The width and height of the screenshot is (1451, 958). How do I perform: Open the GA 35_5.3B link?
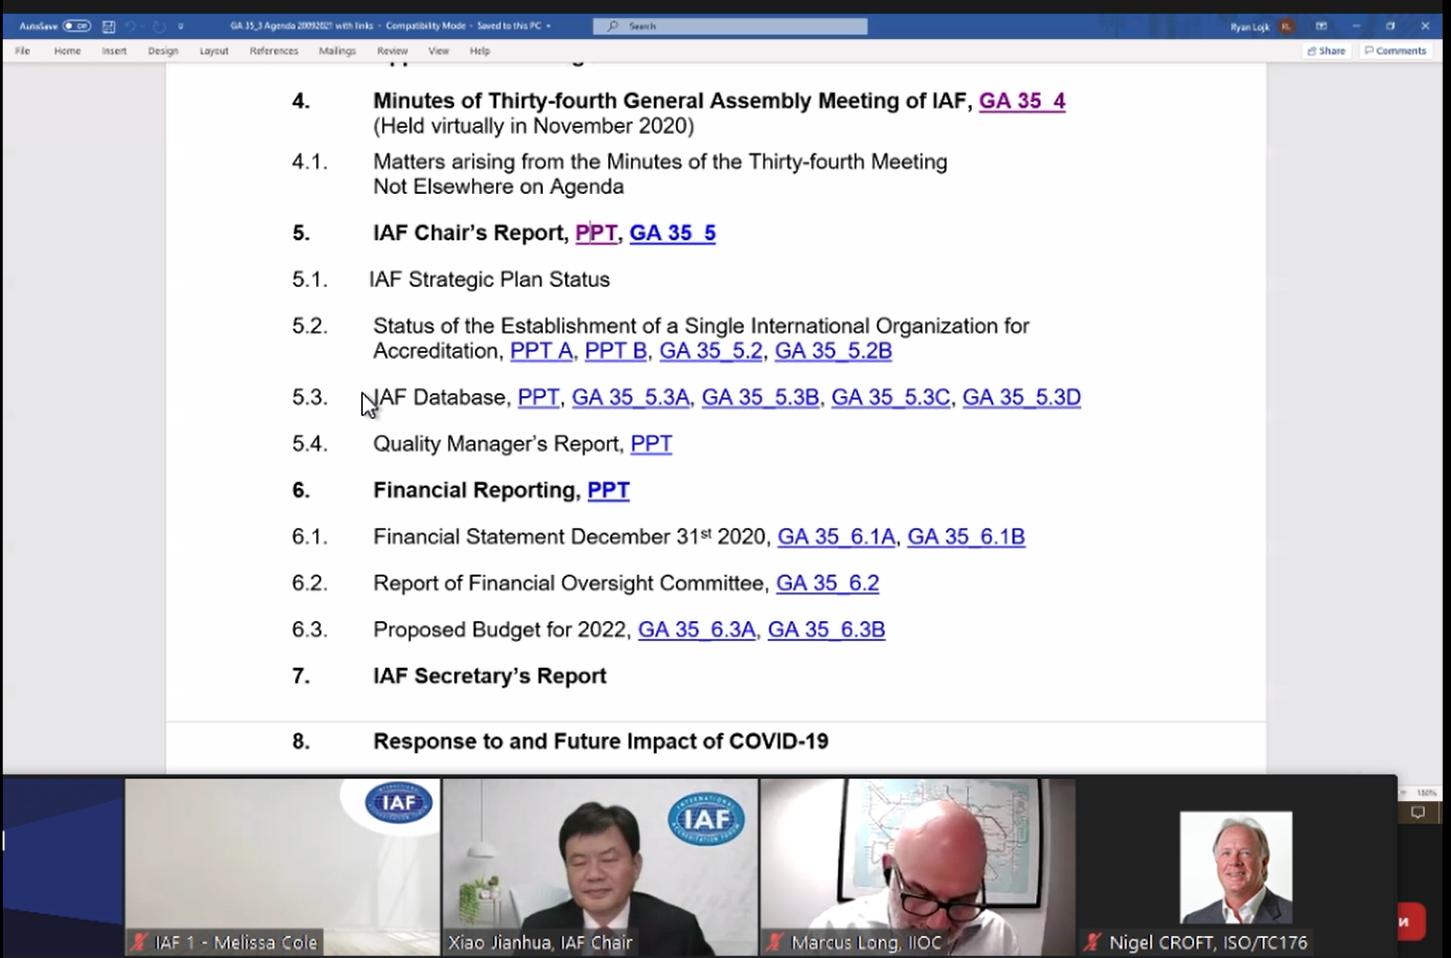point(760,398)
